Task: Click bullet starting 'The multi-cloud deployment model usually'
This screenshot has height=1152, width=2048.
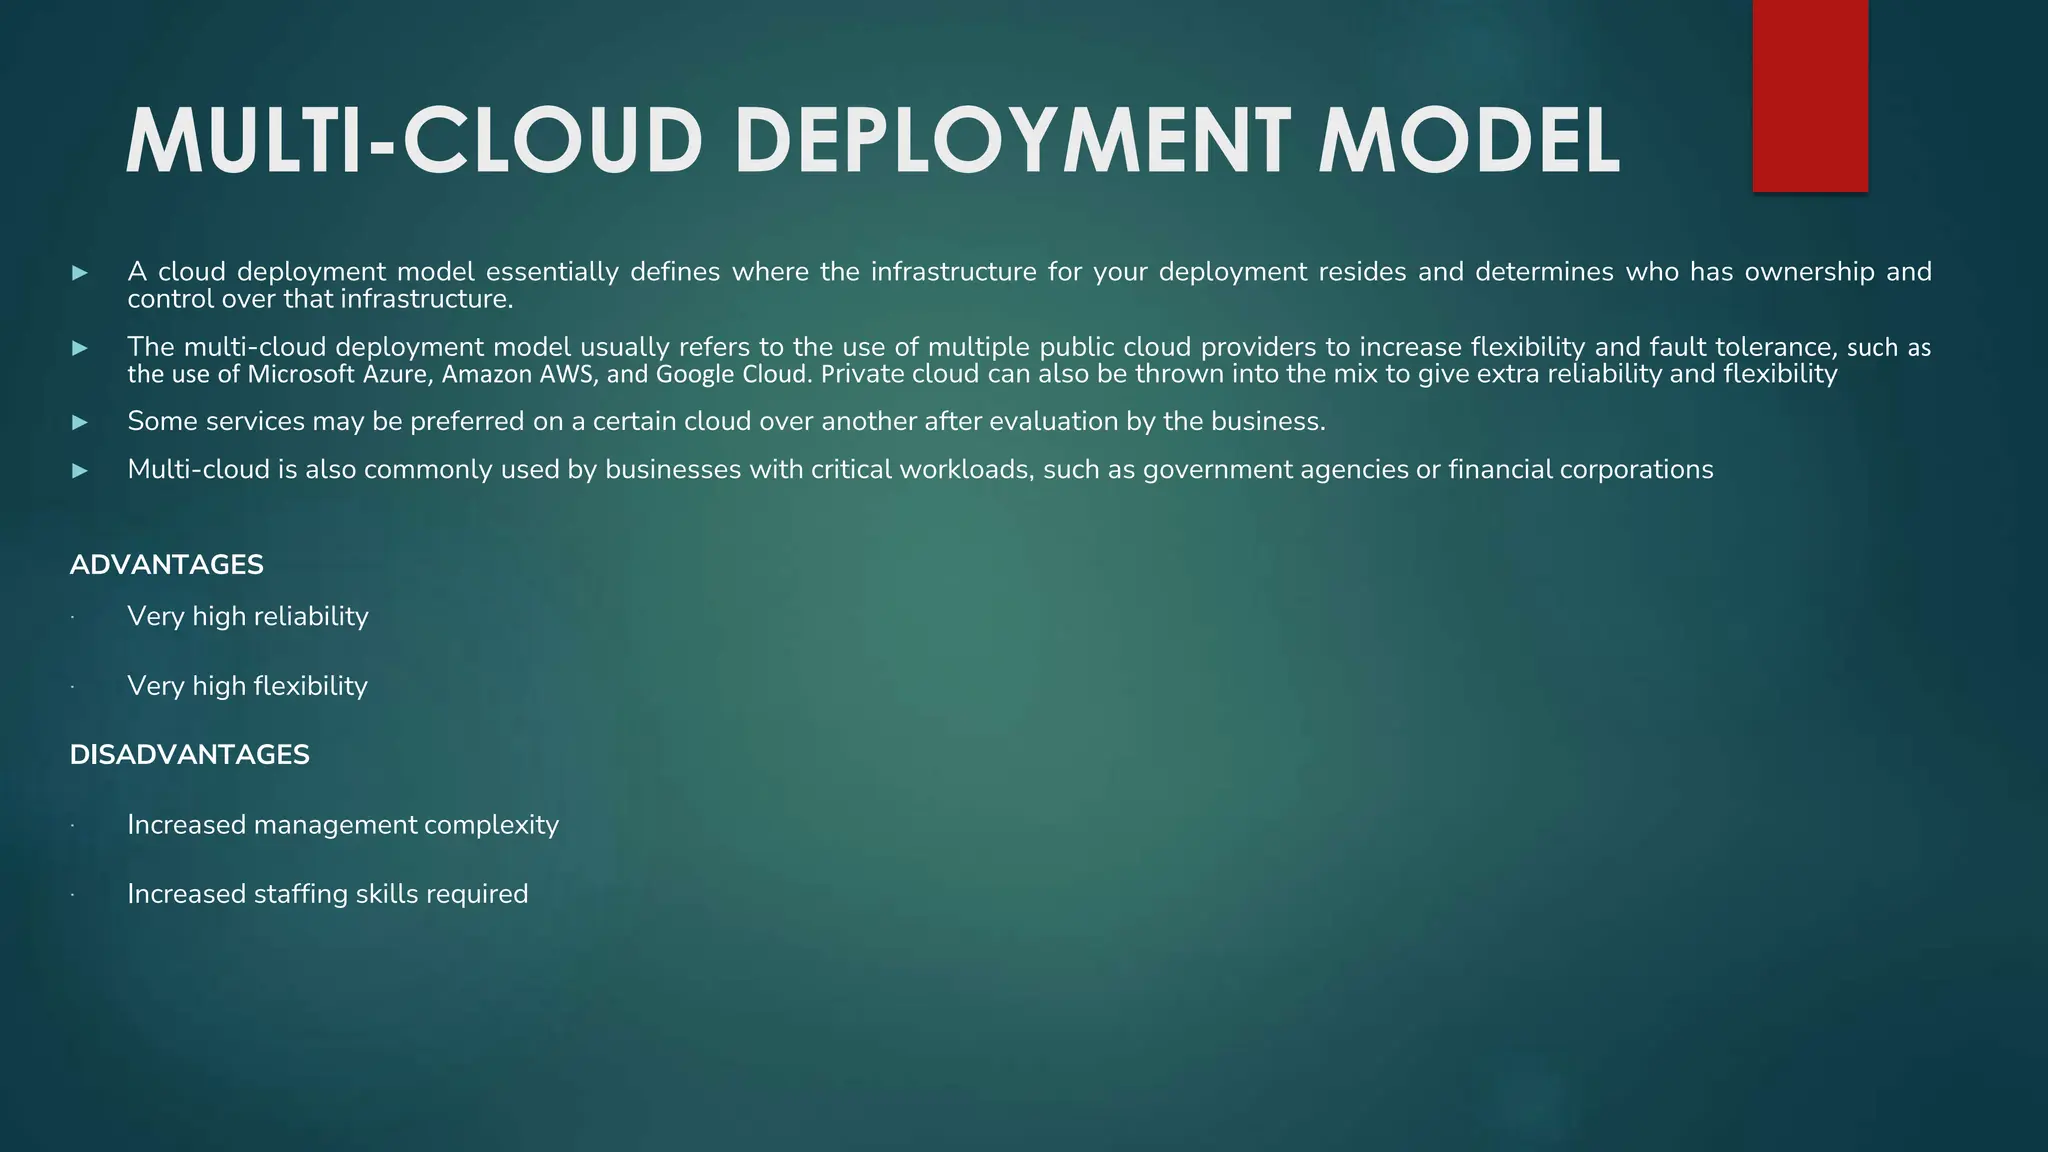Action: coord(1029,360)
